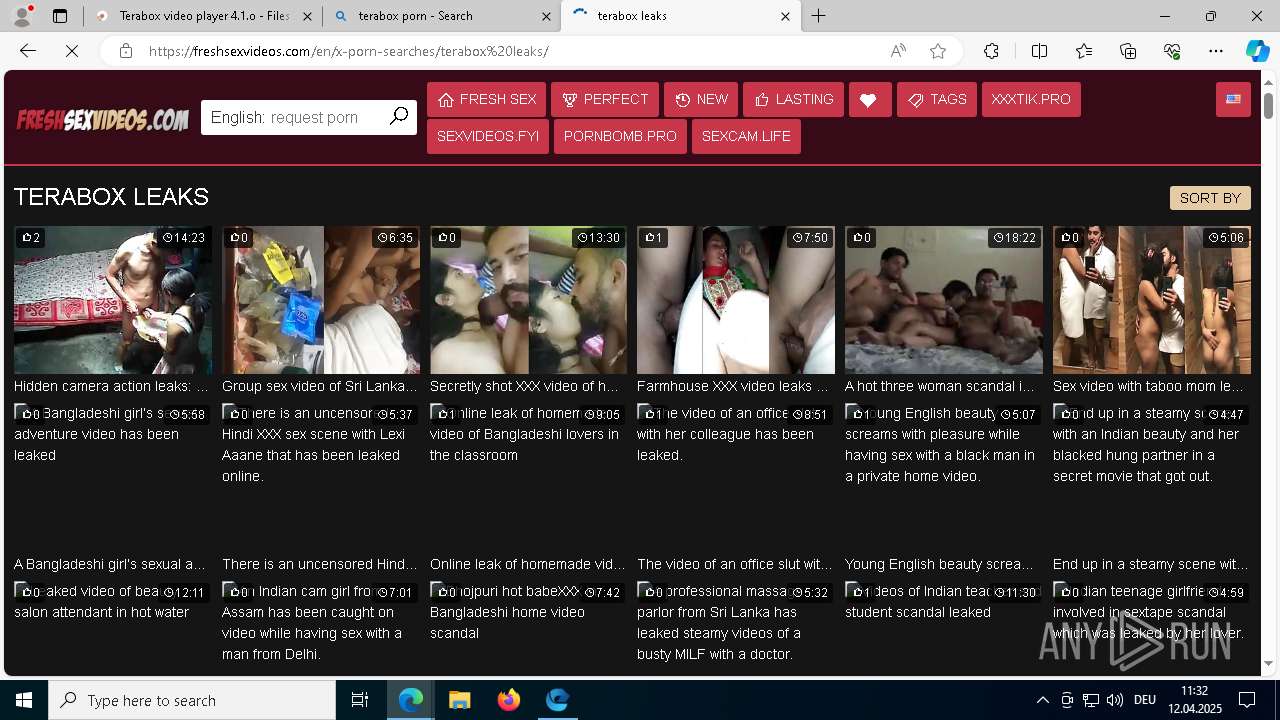Open the NEW header button
This screenshot has height=720, width=1280.
701,99
